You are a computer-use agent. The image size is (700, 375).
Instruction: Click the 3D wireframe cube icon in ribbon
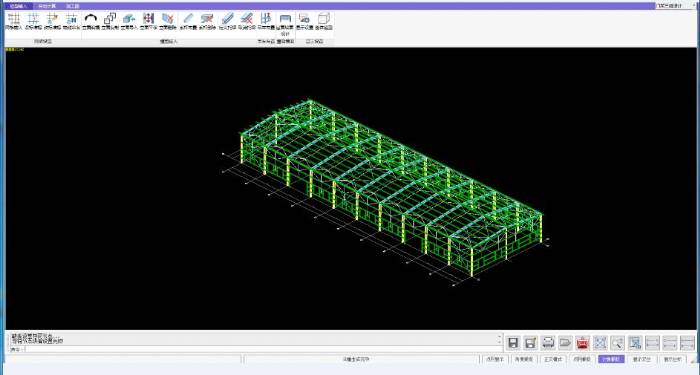pyautogui.click(x=324, y=19)
